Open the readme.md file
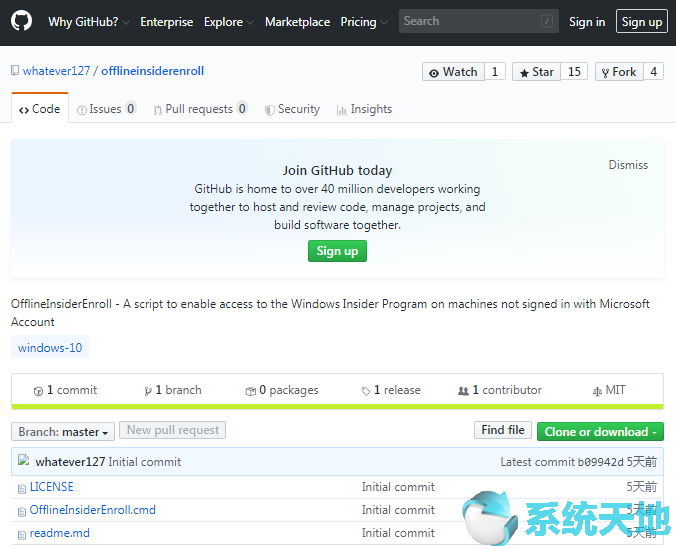 point(60,533)
